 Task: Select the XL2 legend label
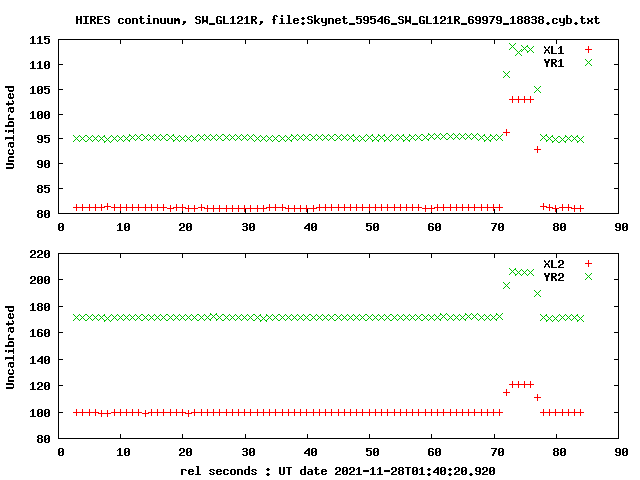[x=553, y=264]
